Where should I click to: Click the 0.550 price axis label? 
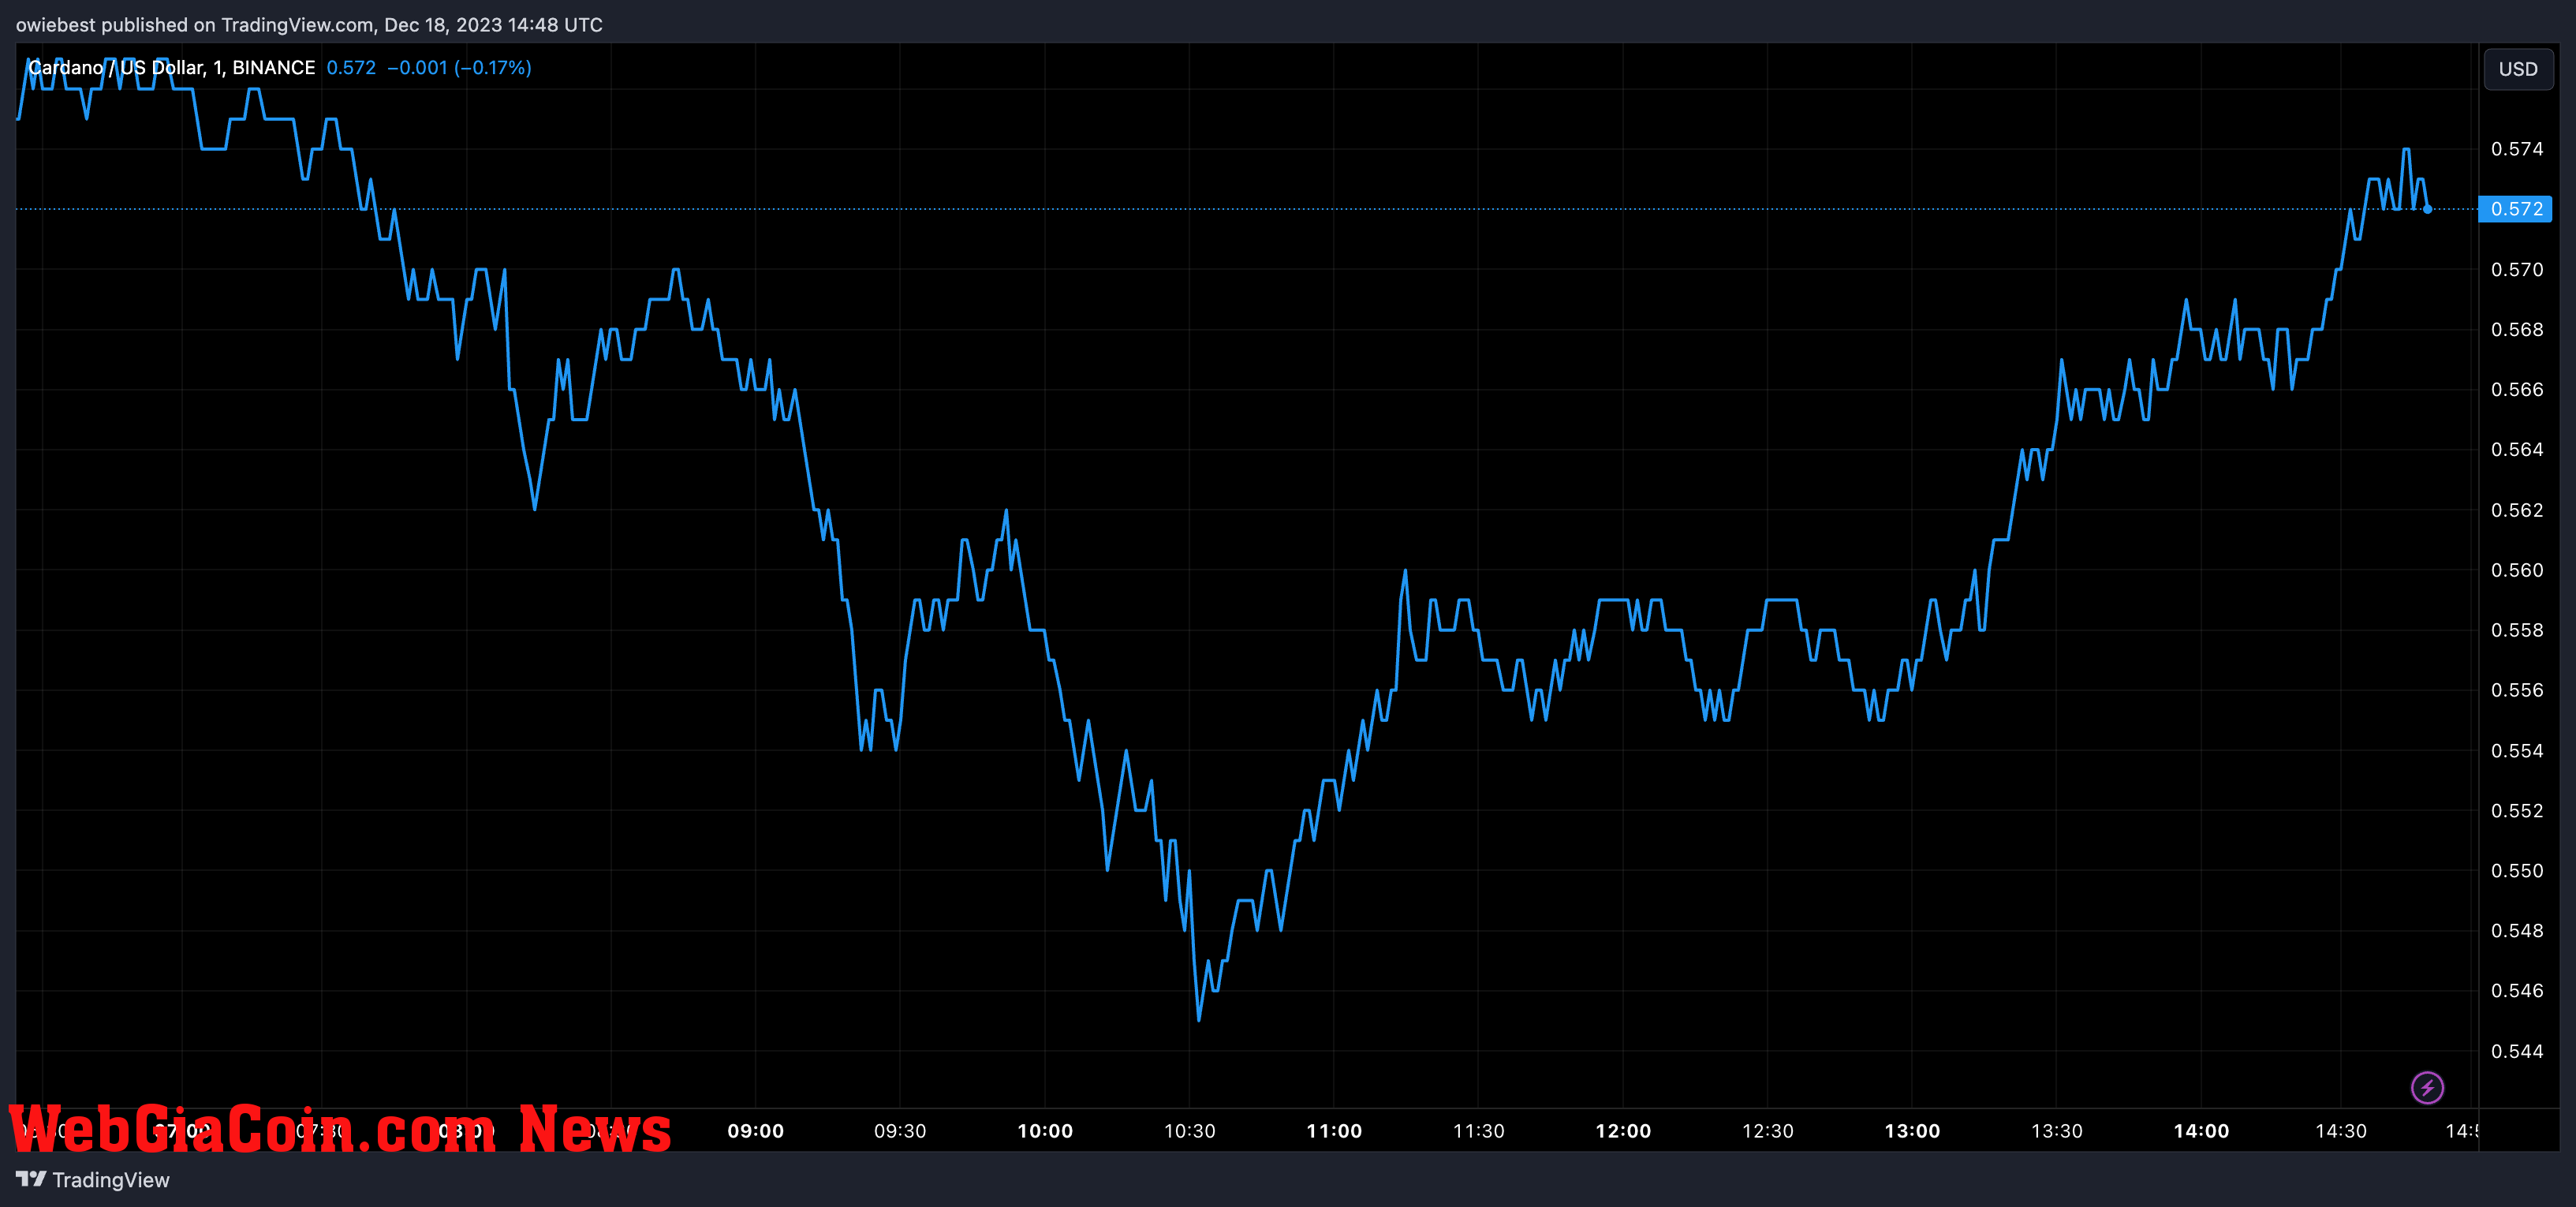[2517, 870]
